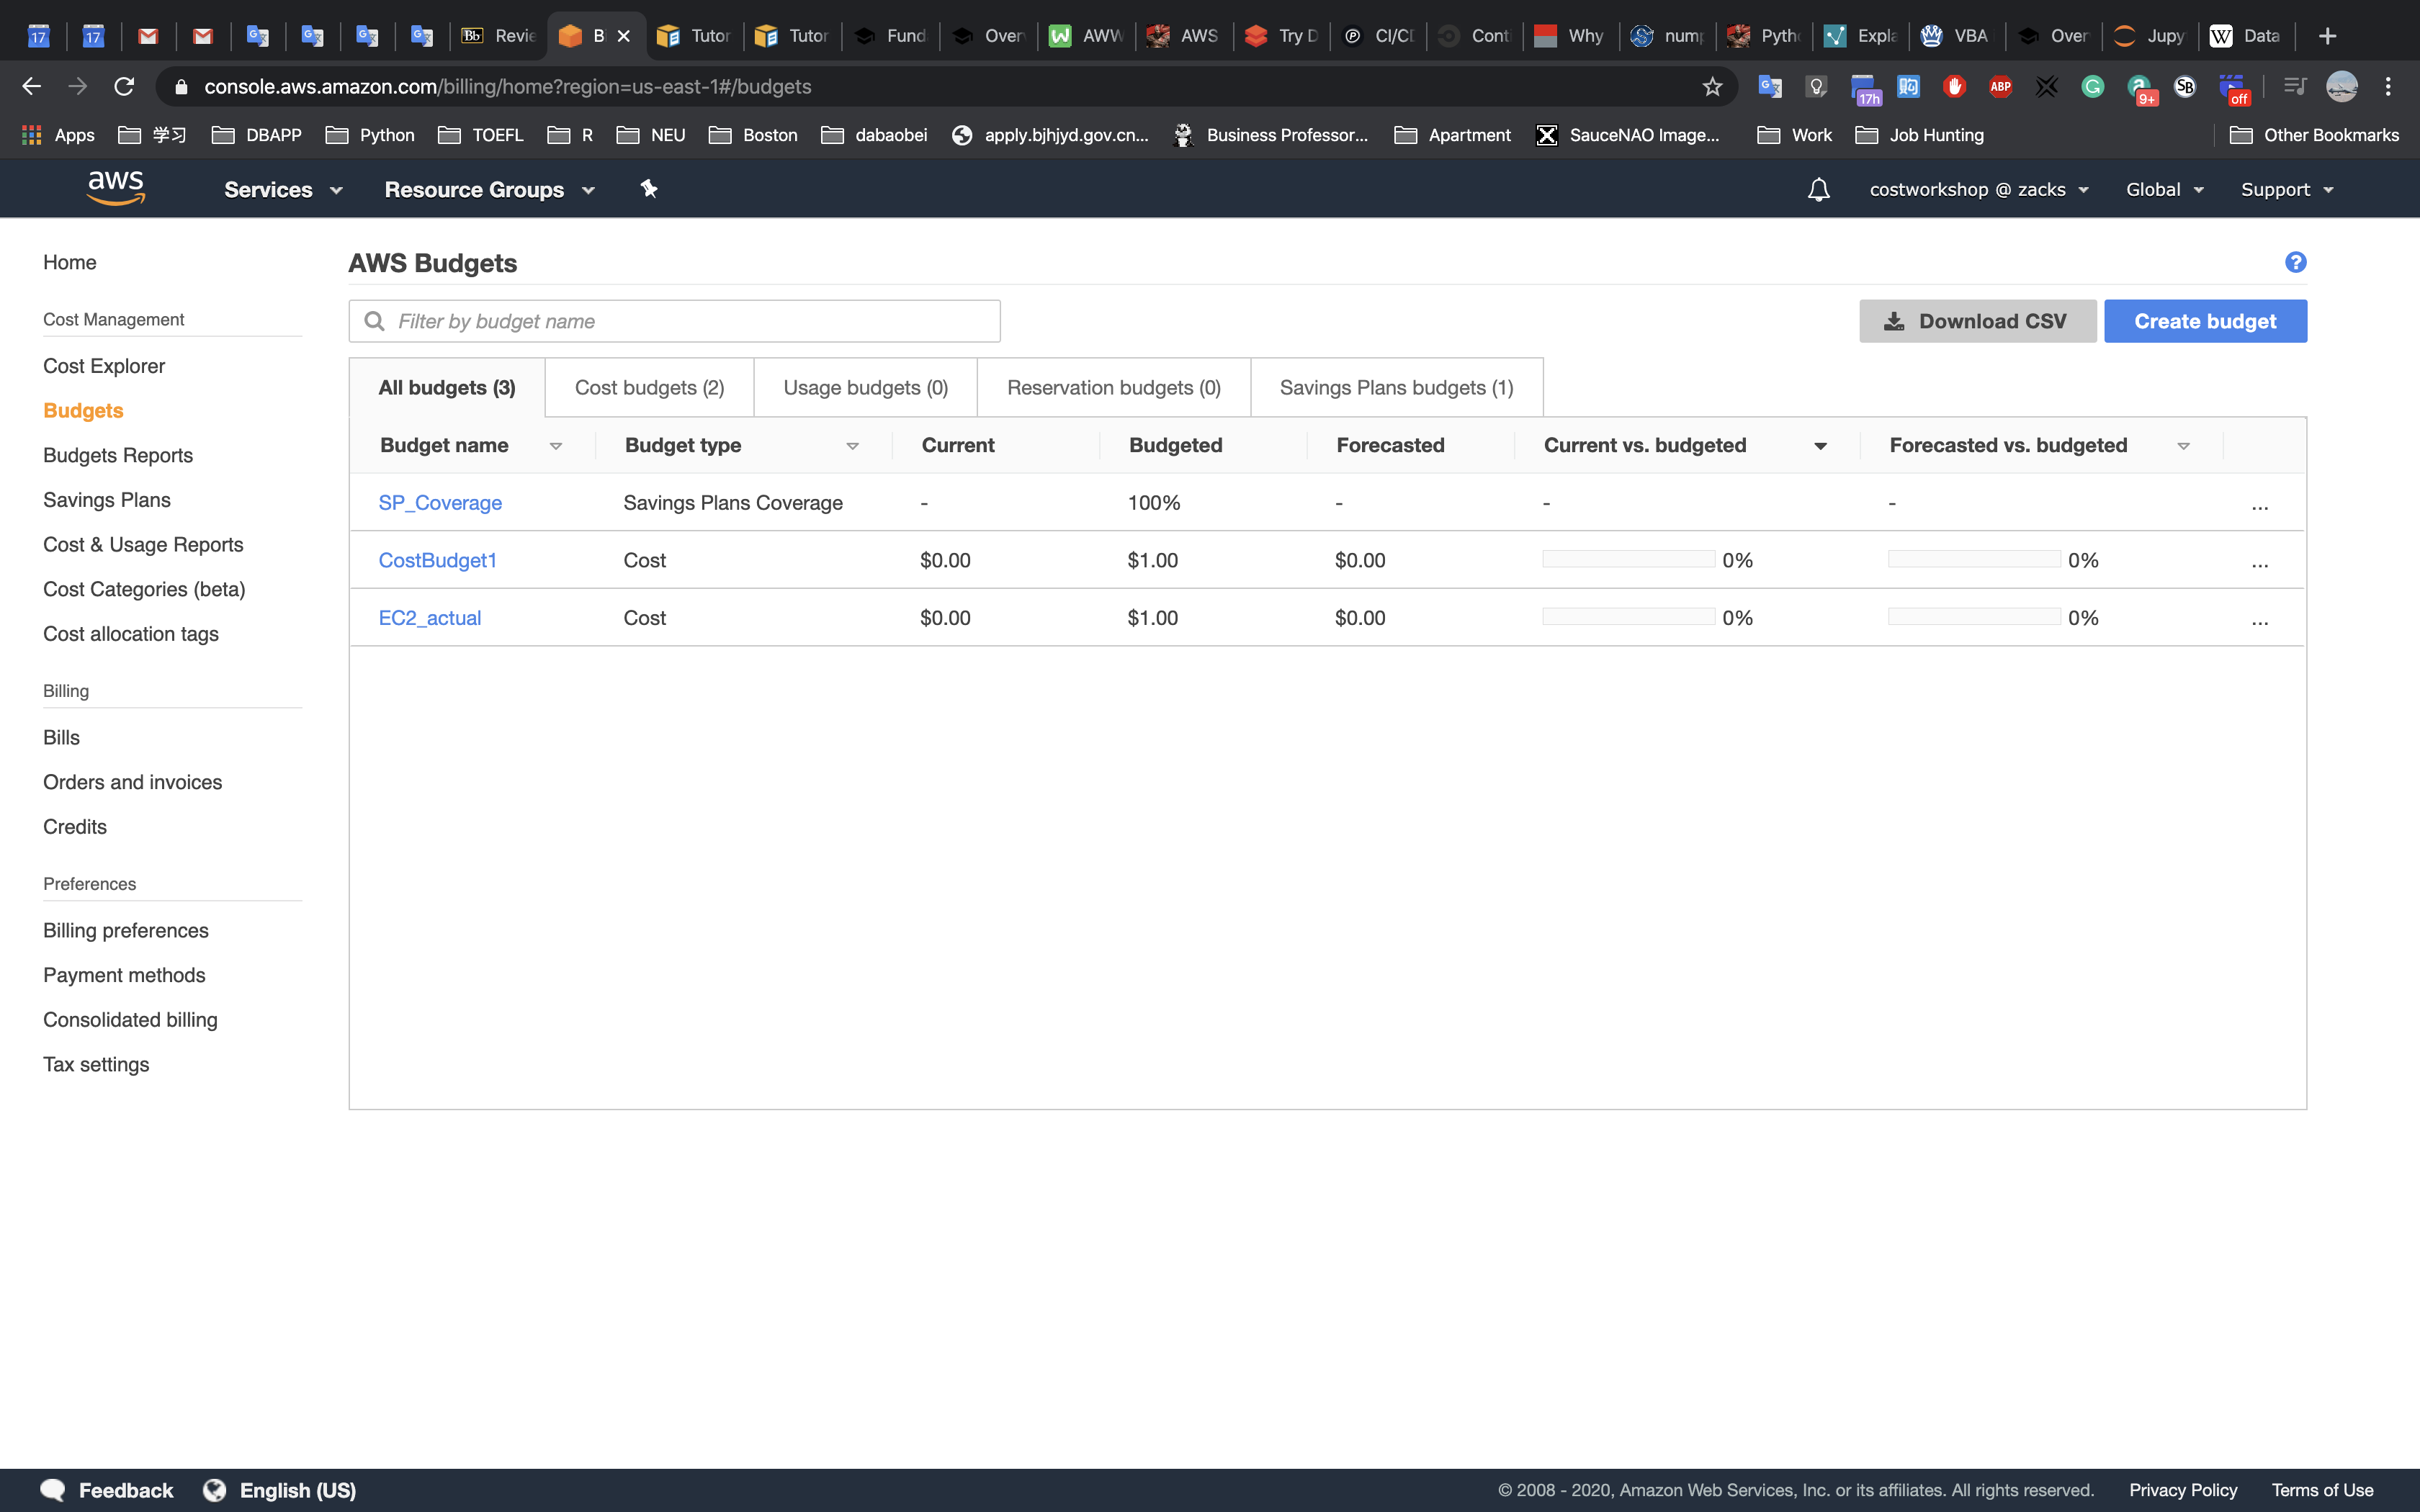
Task: Bookmark this page with the star icon
Action: coord(1712,87)
